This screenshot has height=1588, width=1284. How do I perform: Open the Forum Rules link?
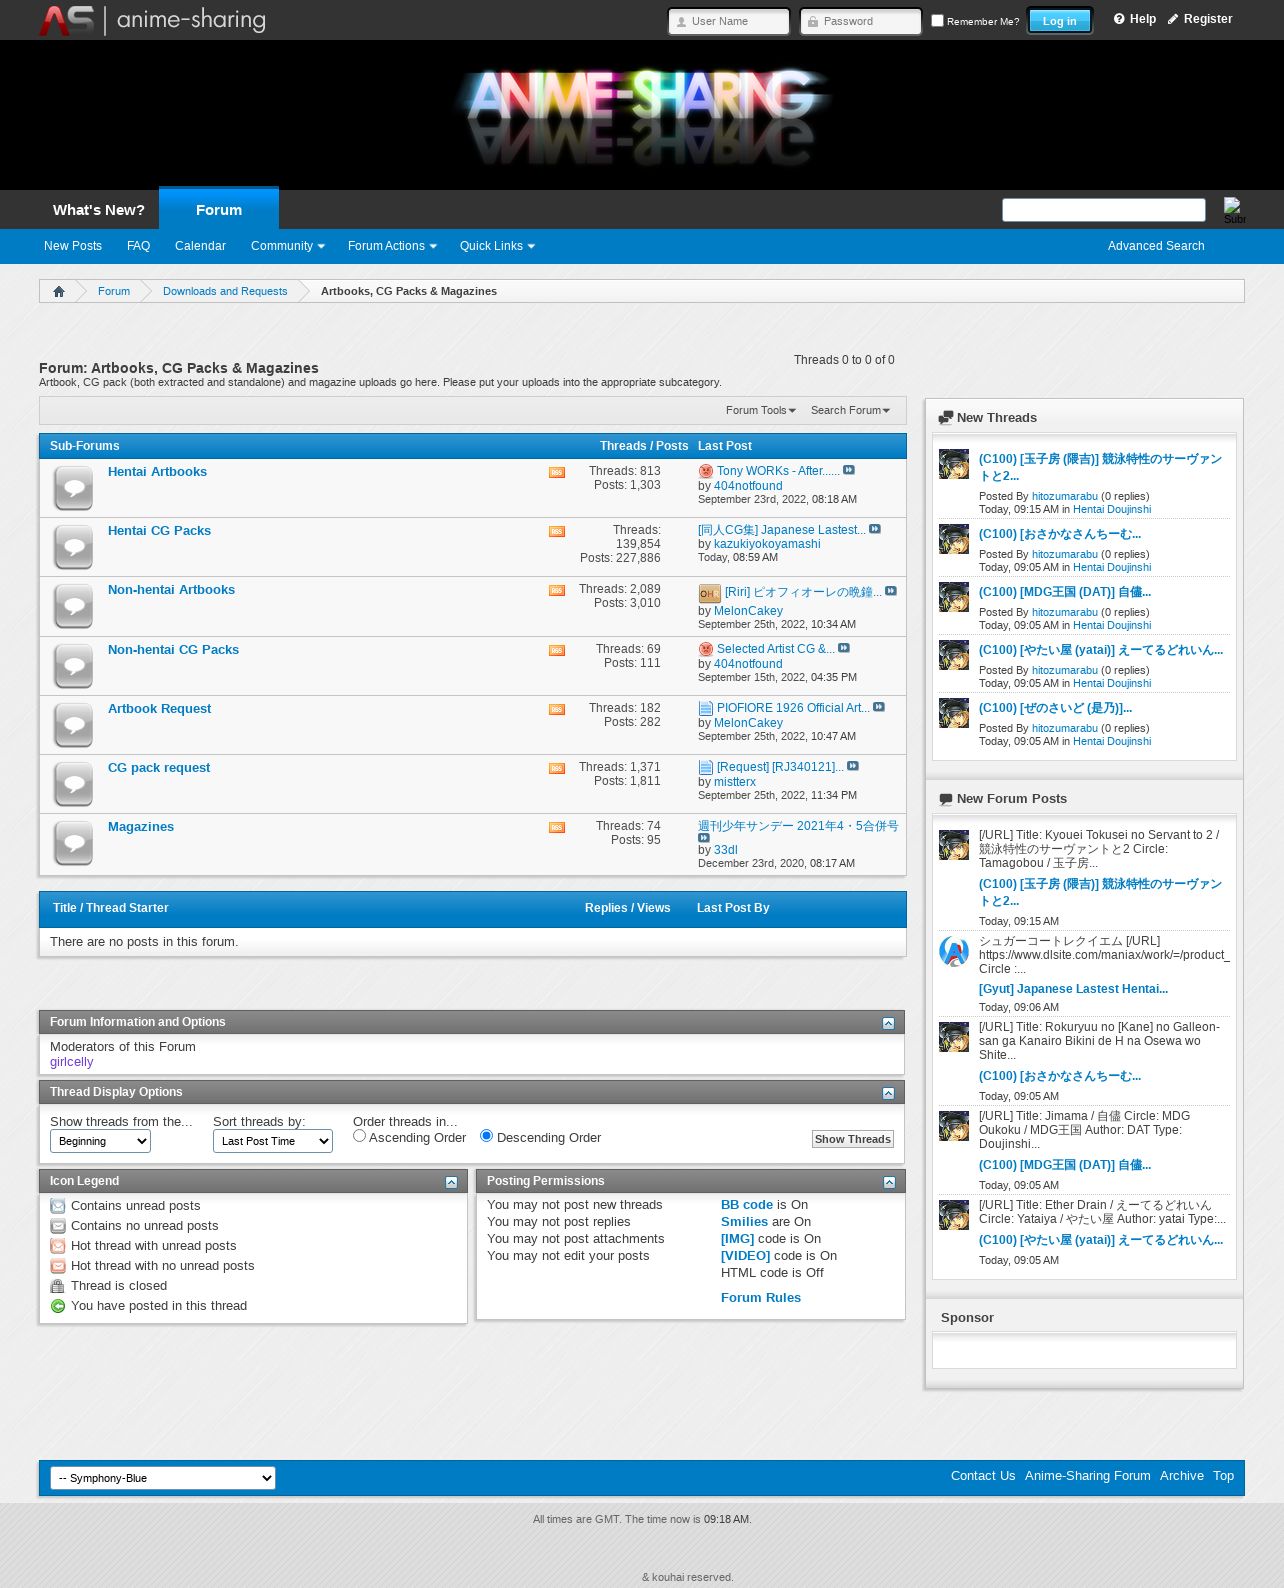pos(761,1298)
